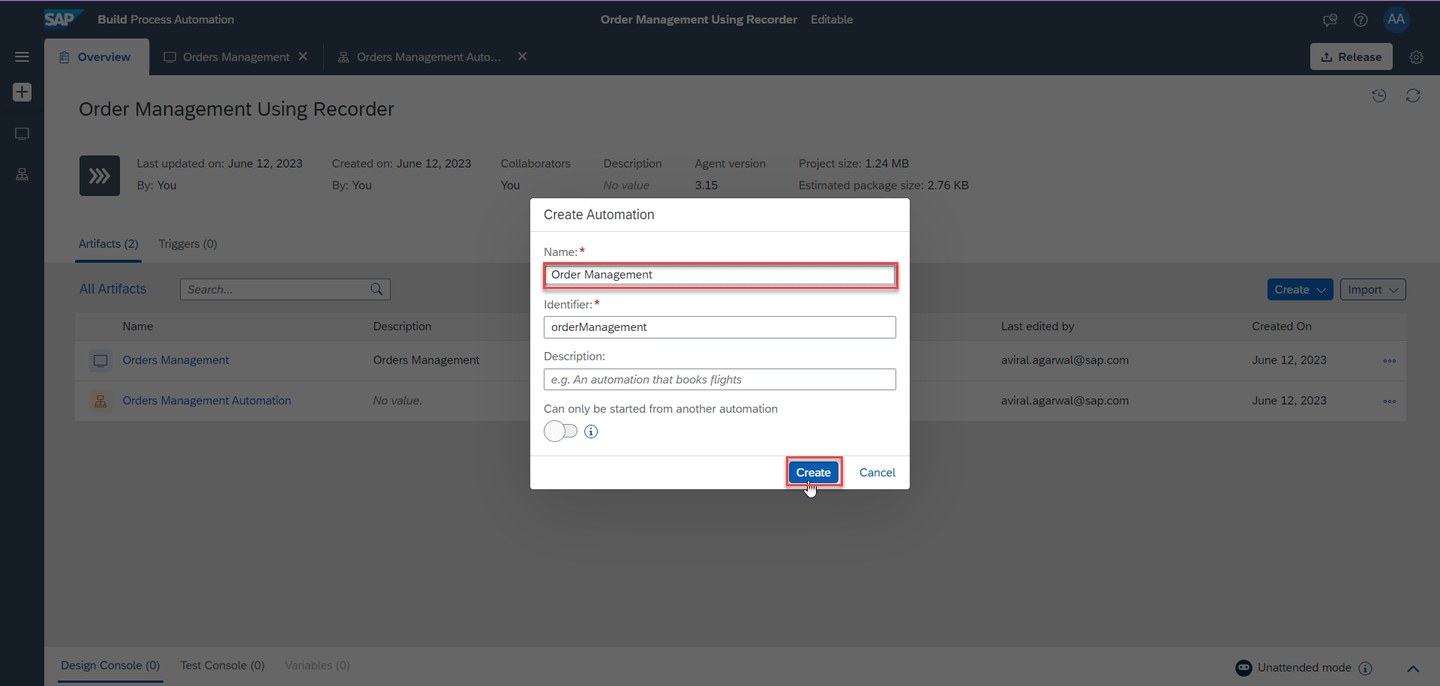
Task: Open the project history clock icon
Action: point(1379,96)
